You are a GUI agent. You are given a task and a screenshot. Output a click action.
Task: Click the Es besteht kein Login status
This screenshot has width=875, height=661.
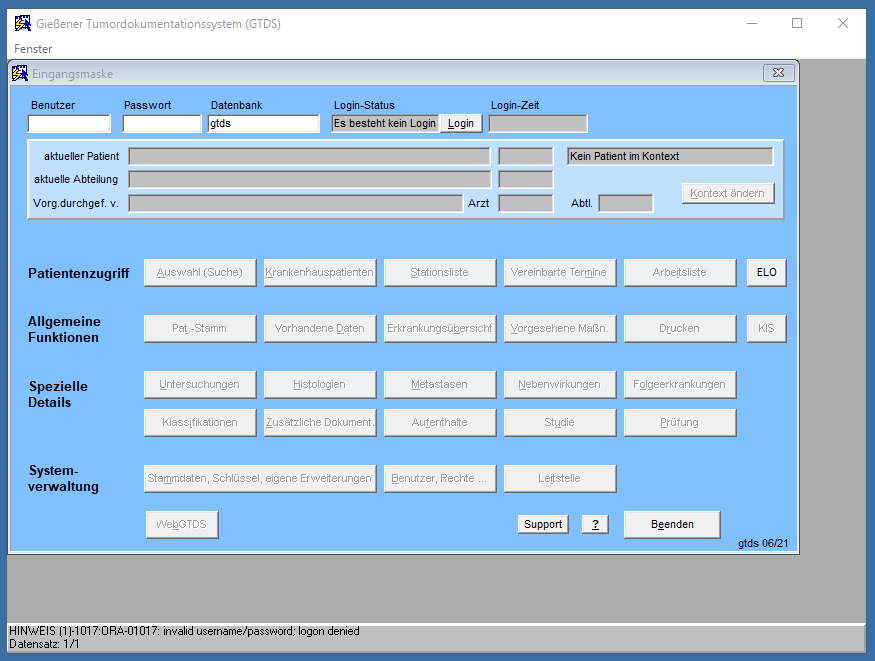(x=385, y=123)
